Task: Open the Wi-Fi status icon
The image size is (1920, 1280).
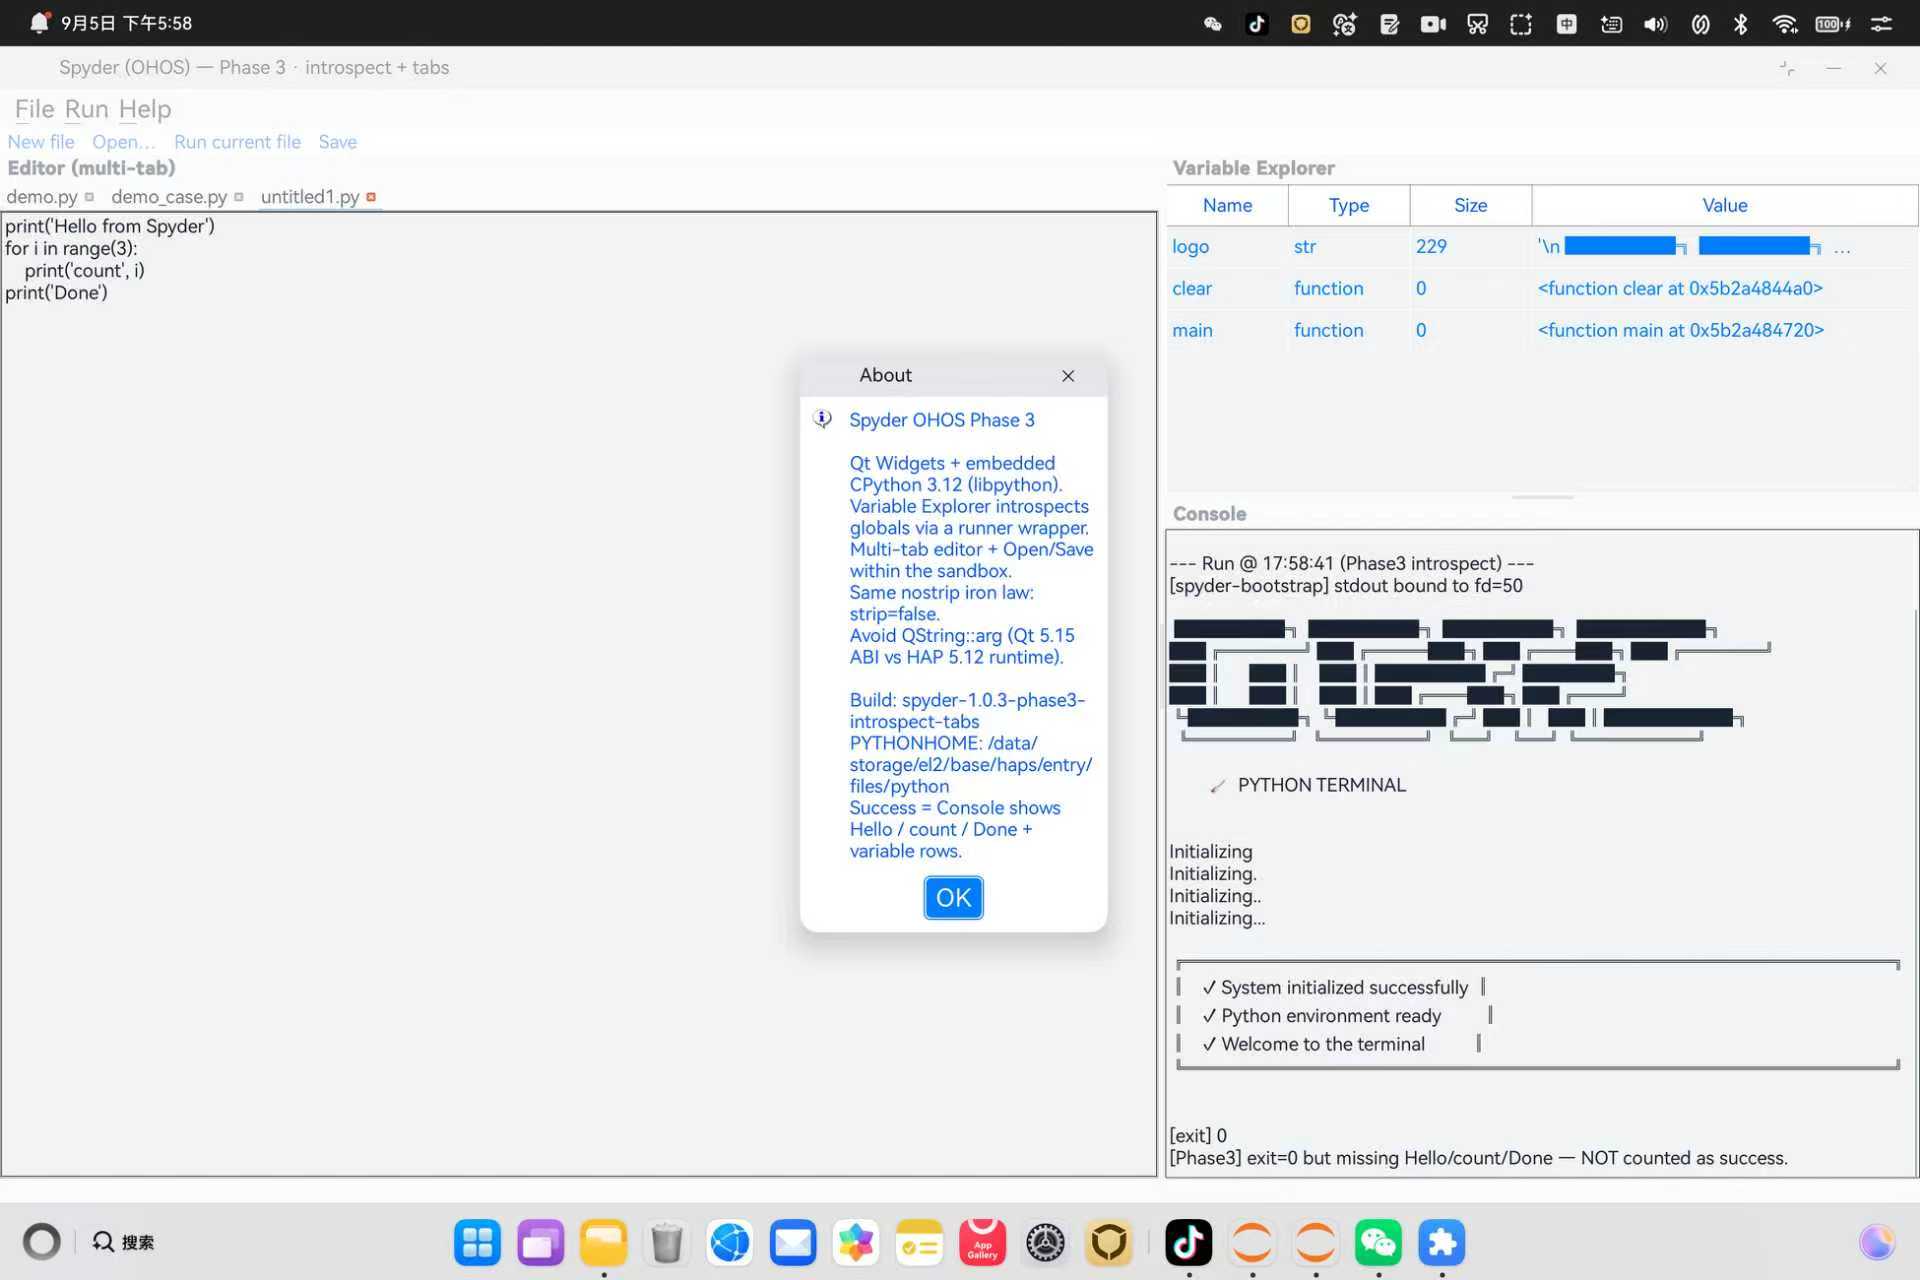Action: pyautogui.click(x=1785, y=24)
